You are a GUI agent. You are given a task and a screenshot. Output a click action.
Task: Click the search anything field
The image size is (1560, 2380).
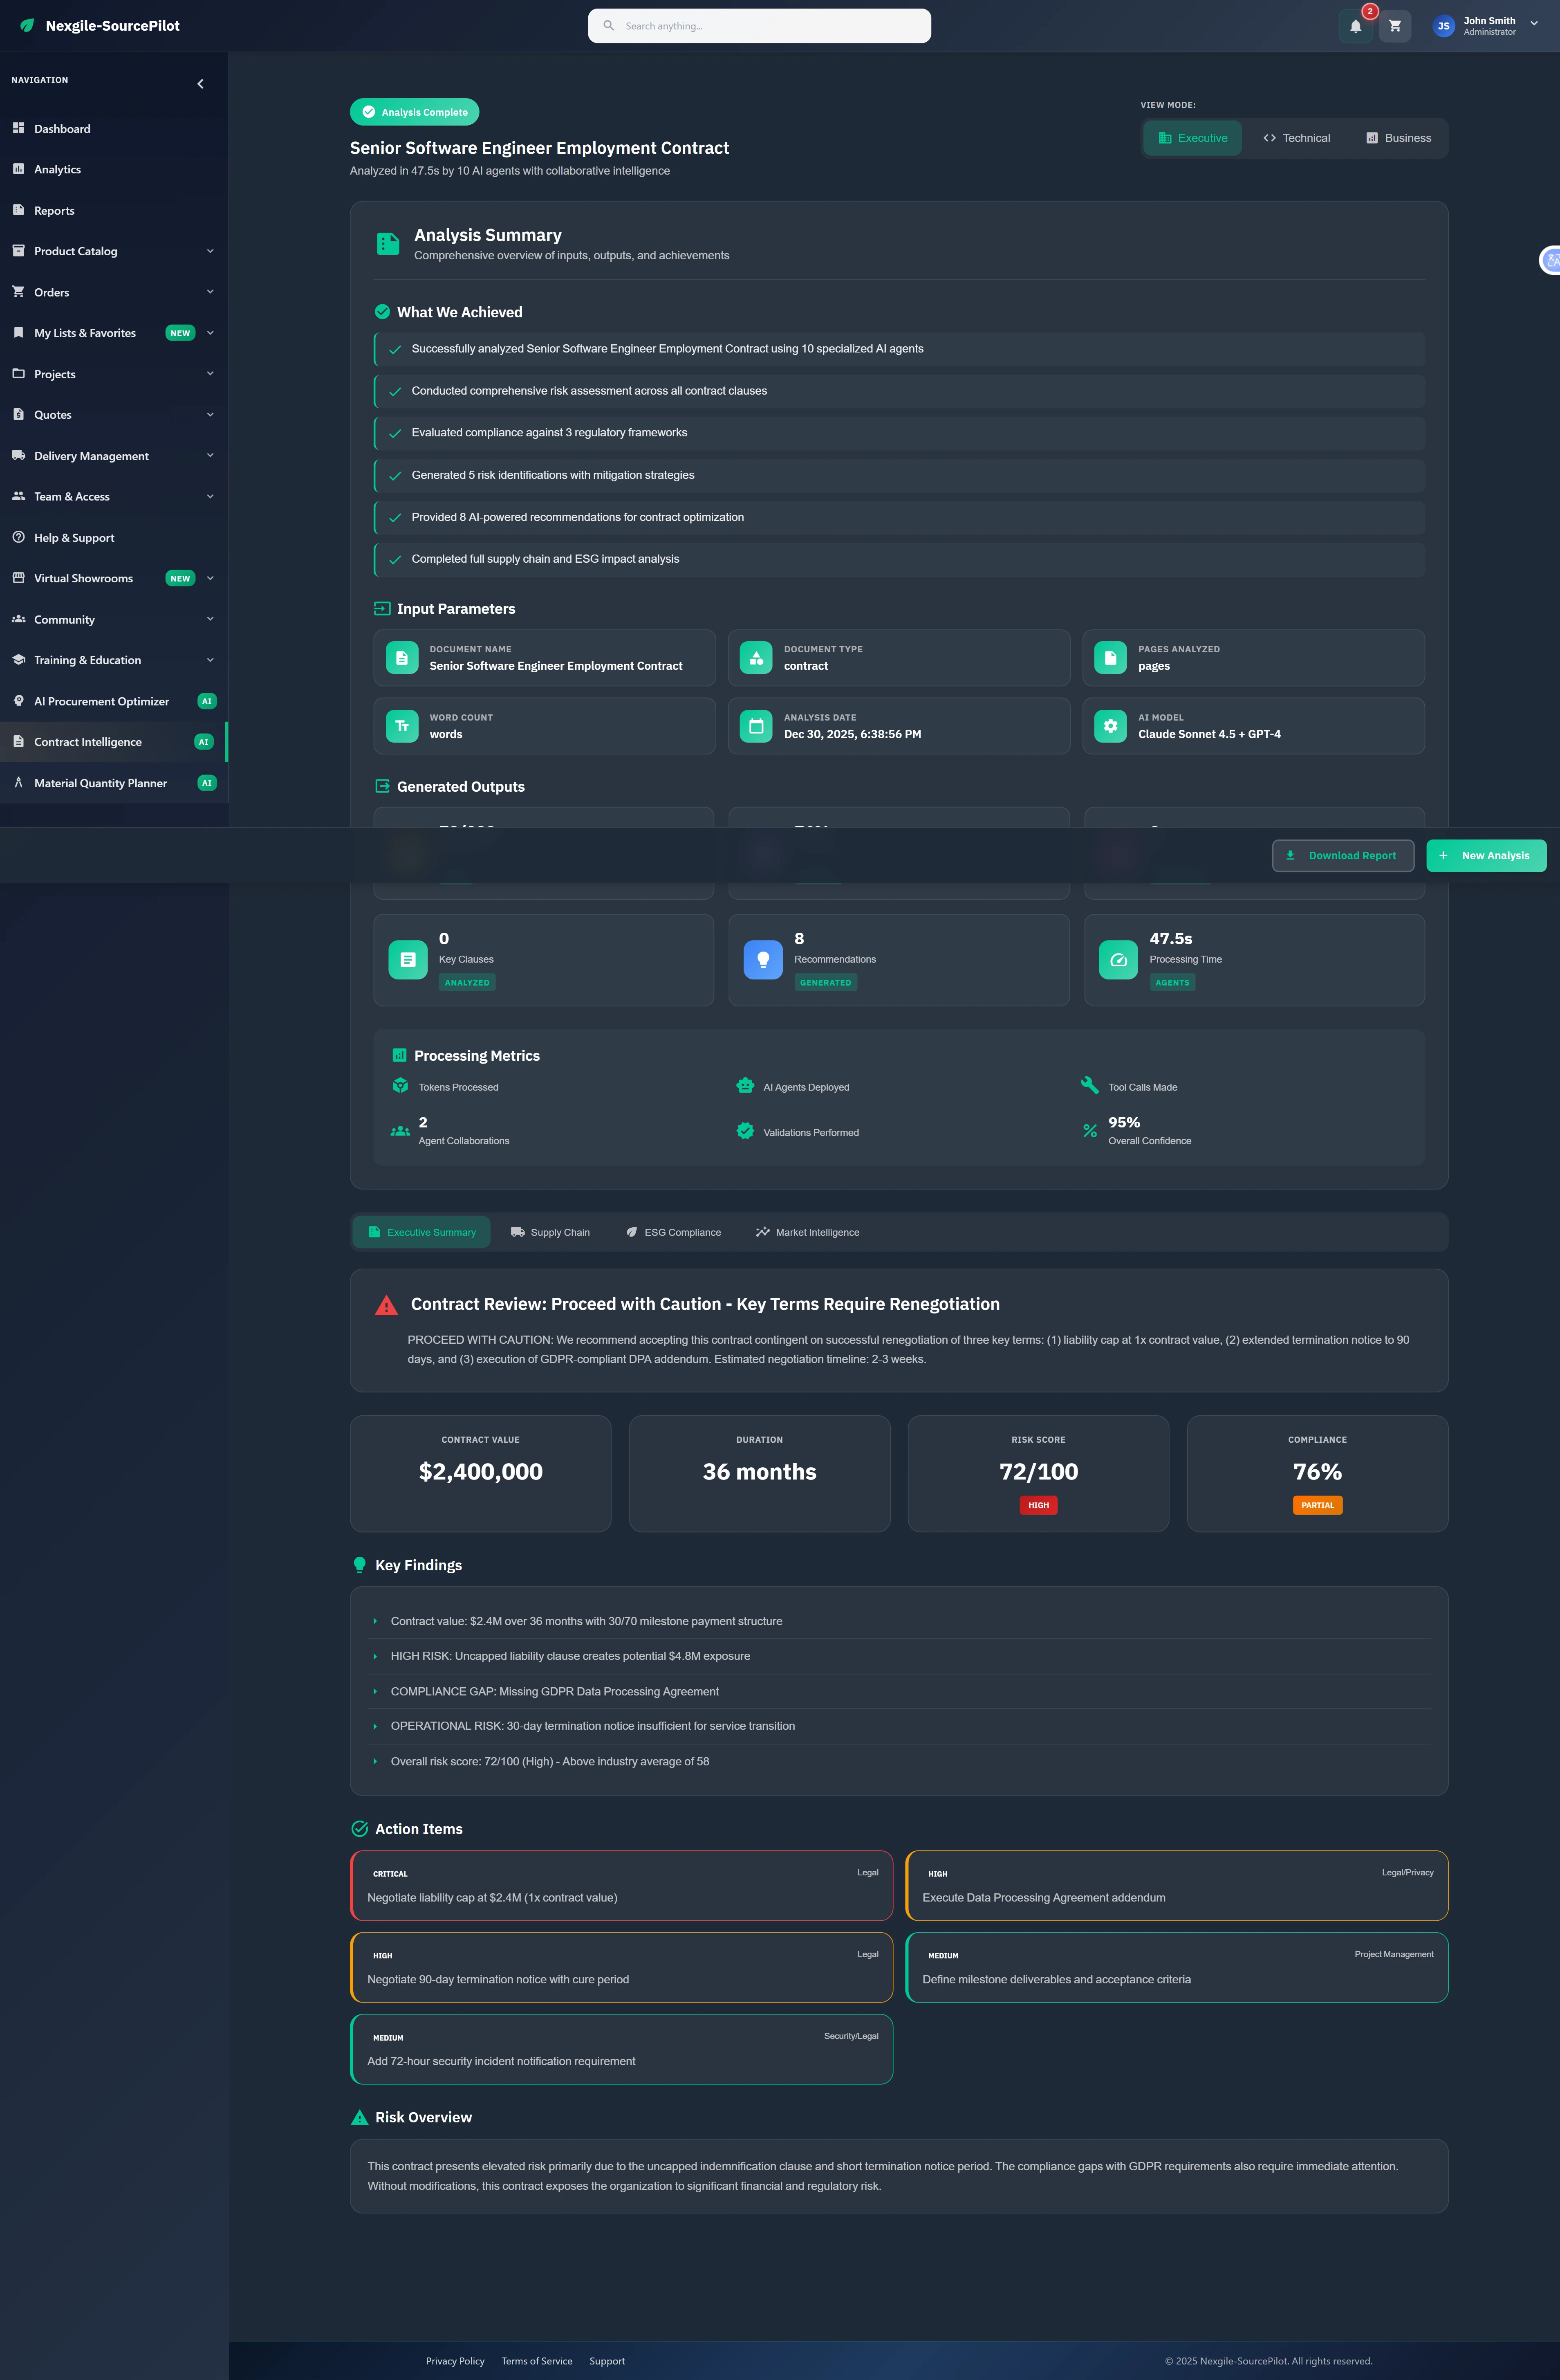tap(759, 25)
